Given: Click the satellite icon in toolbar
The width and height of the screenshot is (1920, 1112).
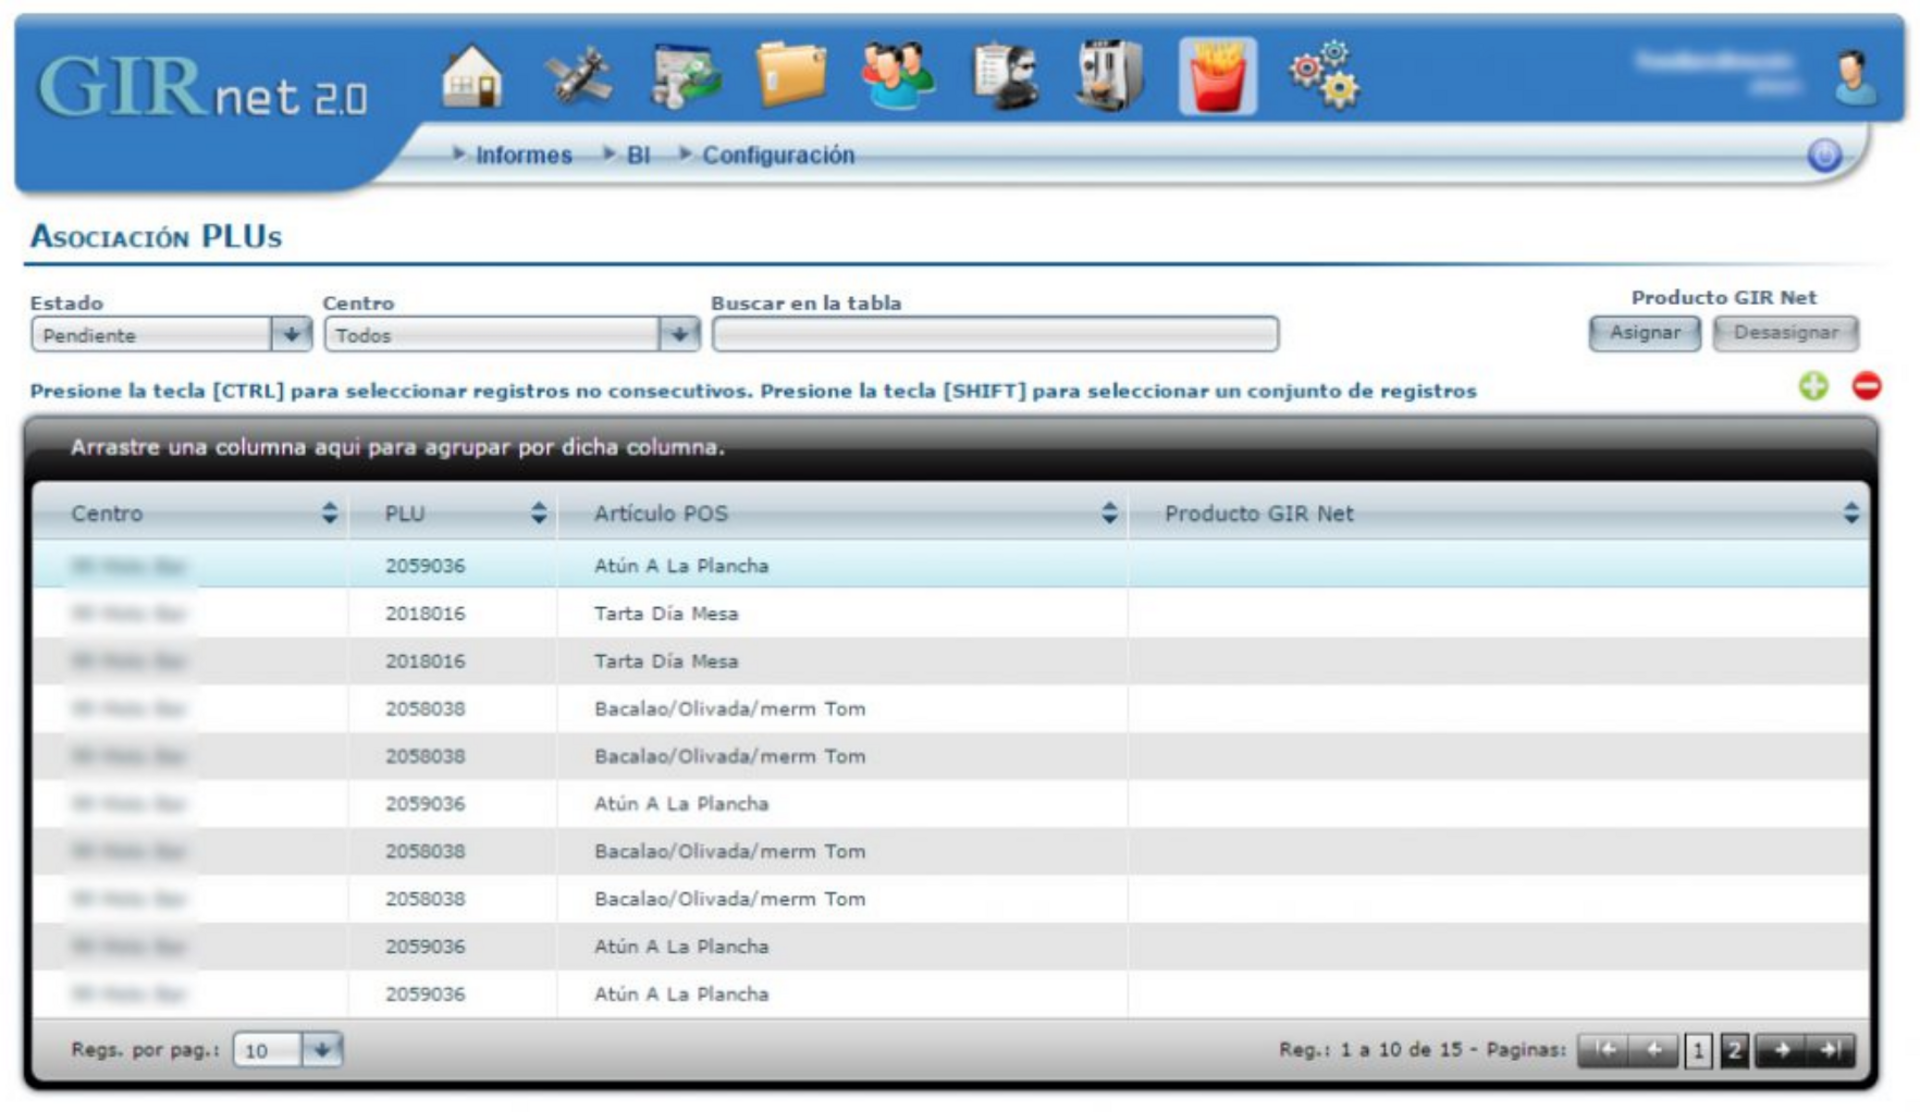Looking at the screenshot, I should tap(578, 76).
